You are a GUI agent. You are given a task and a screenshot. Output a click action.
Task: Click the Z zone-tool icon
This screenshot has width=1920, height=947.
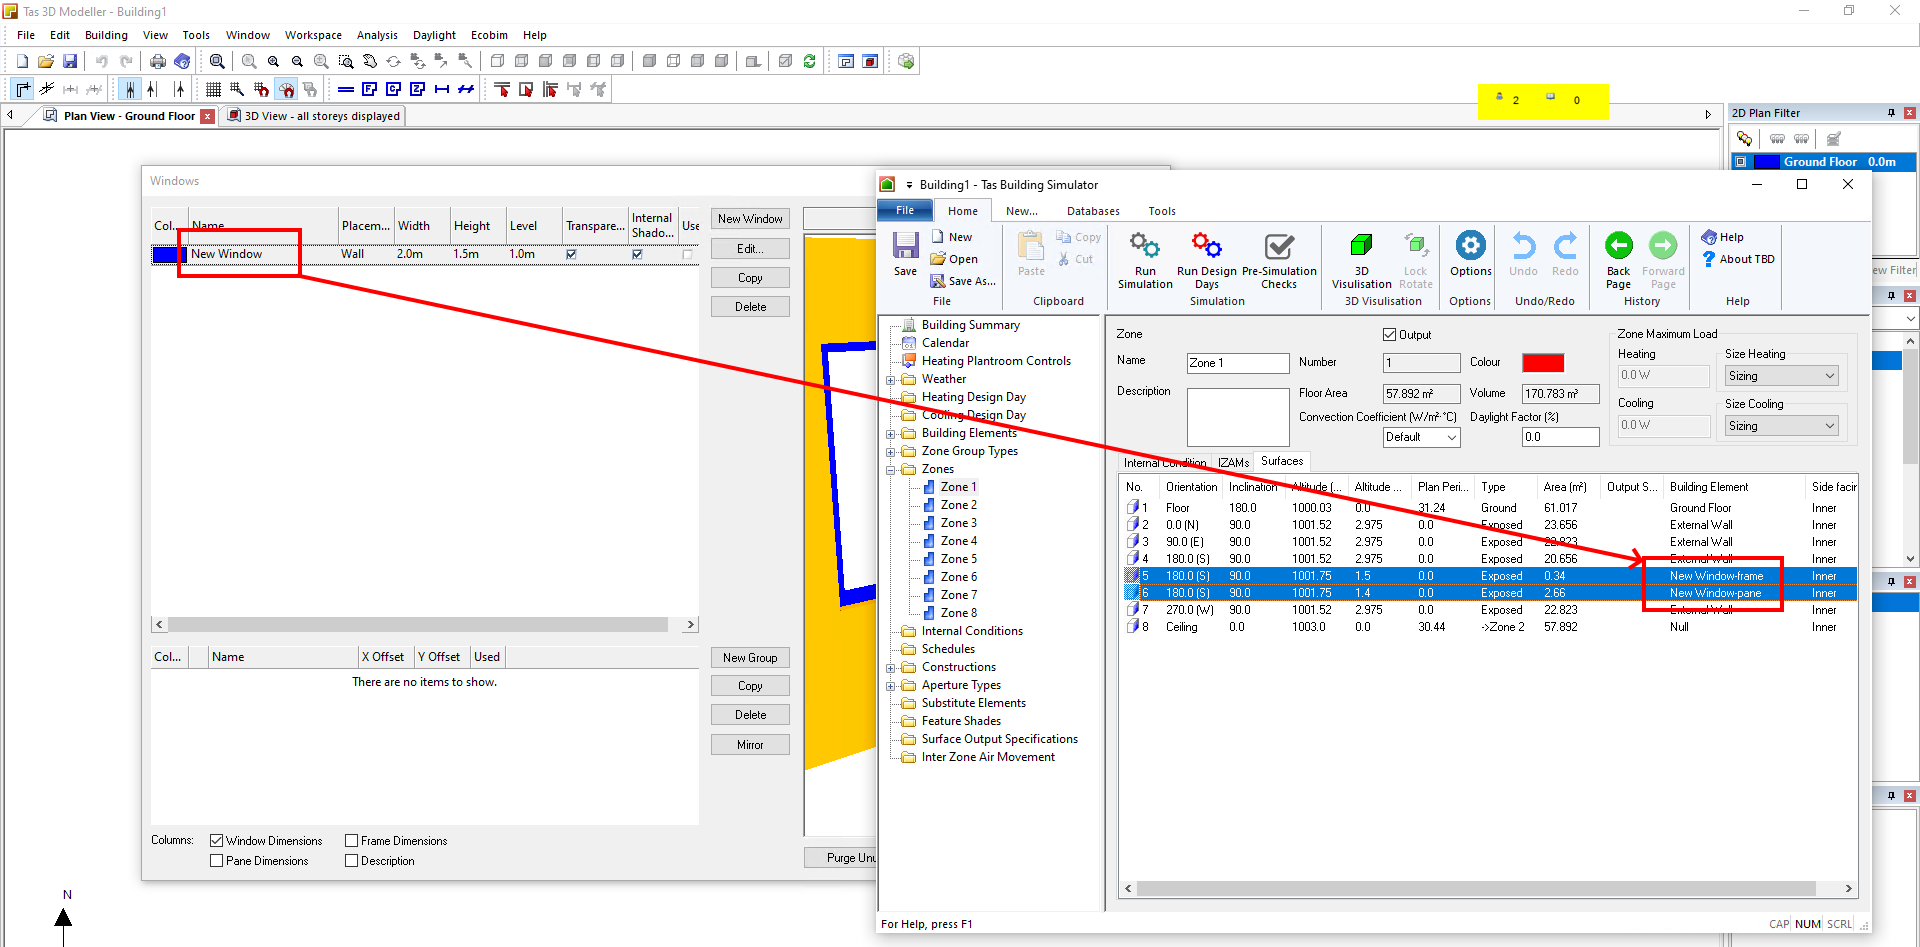[x=418, y=89]
